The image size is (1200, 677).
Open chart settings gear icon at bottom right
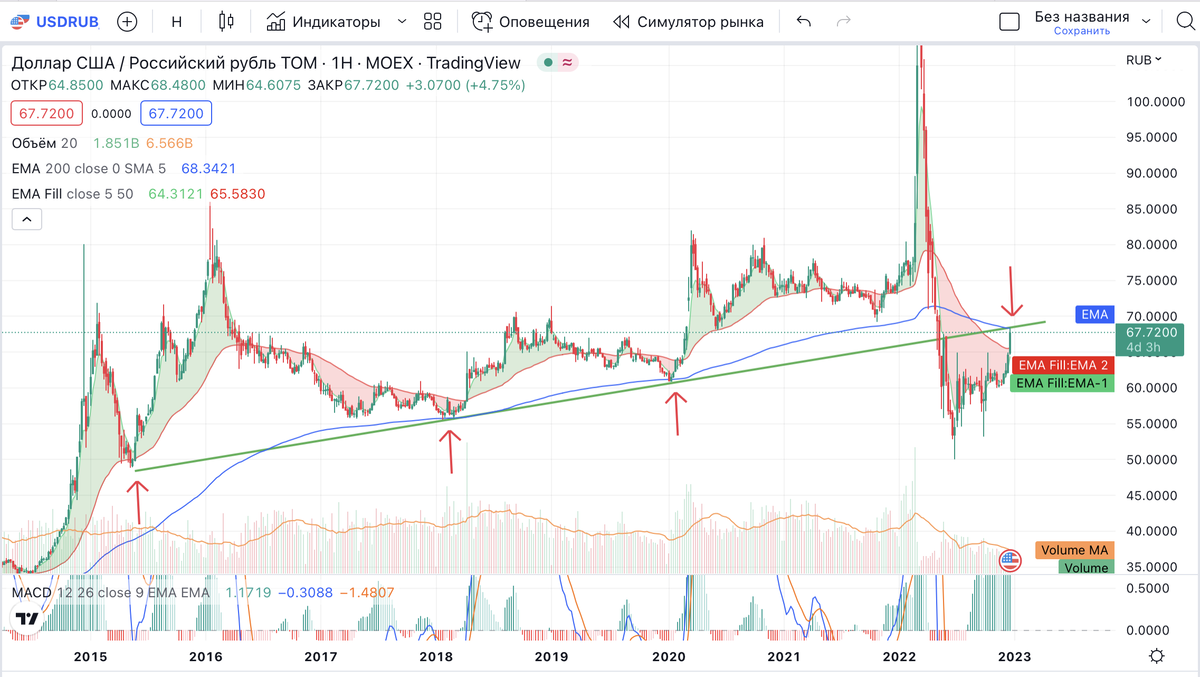[1157, 656]
